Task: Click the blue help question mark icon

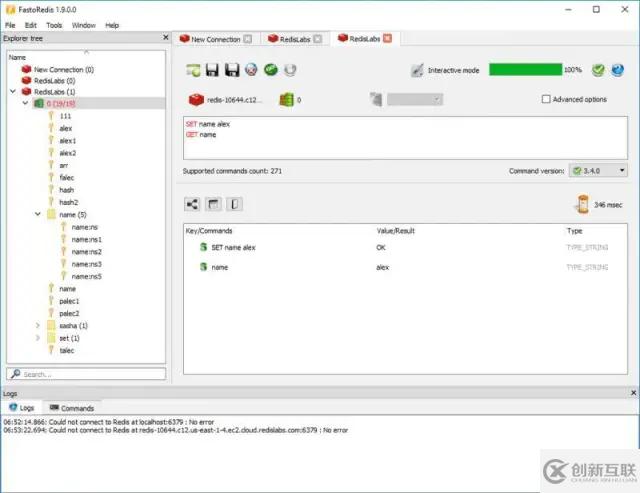Action: coord(618,70)
